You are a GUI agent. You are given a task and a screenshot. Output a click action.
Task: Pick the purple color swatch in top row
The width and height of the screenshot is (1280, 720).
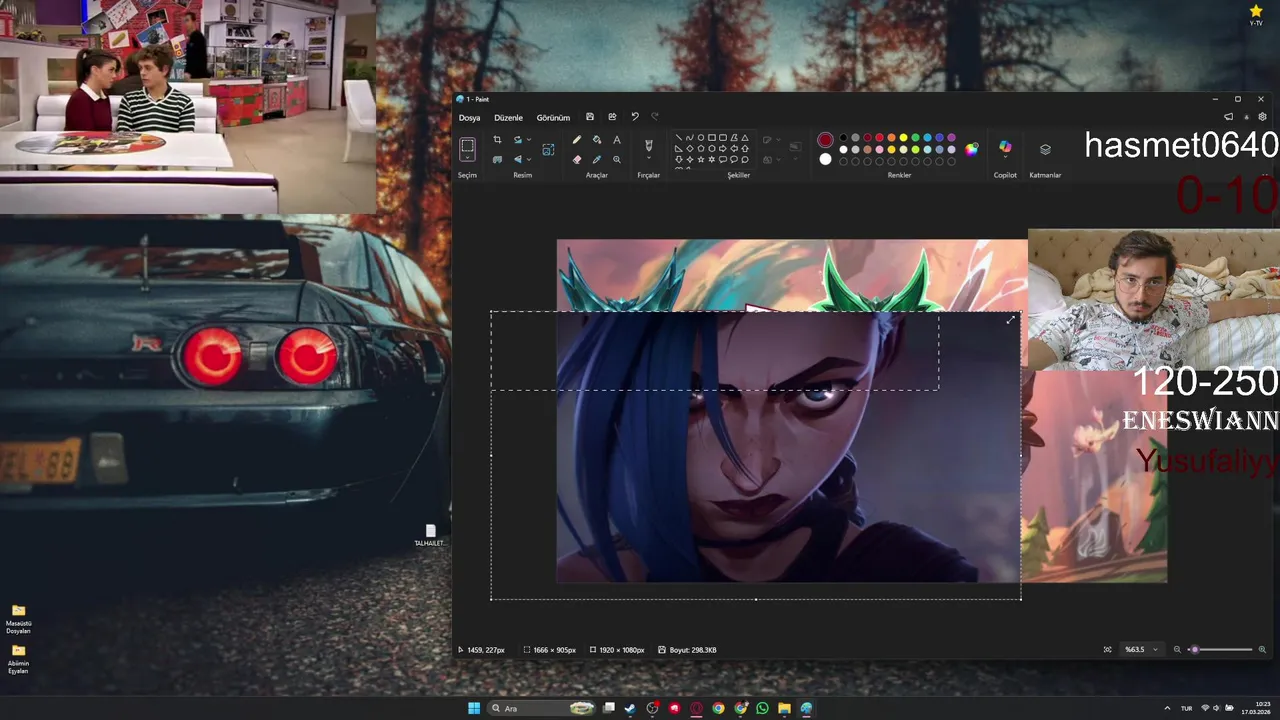(x=951, y=138)
